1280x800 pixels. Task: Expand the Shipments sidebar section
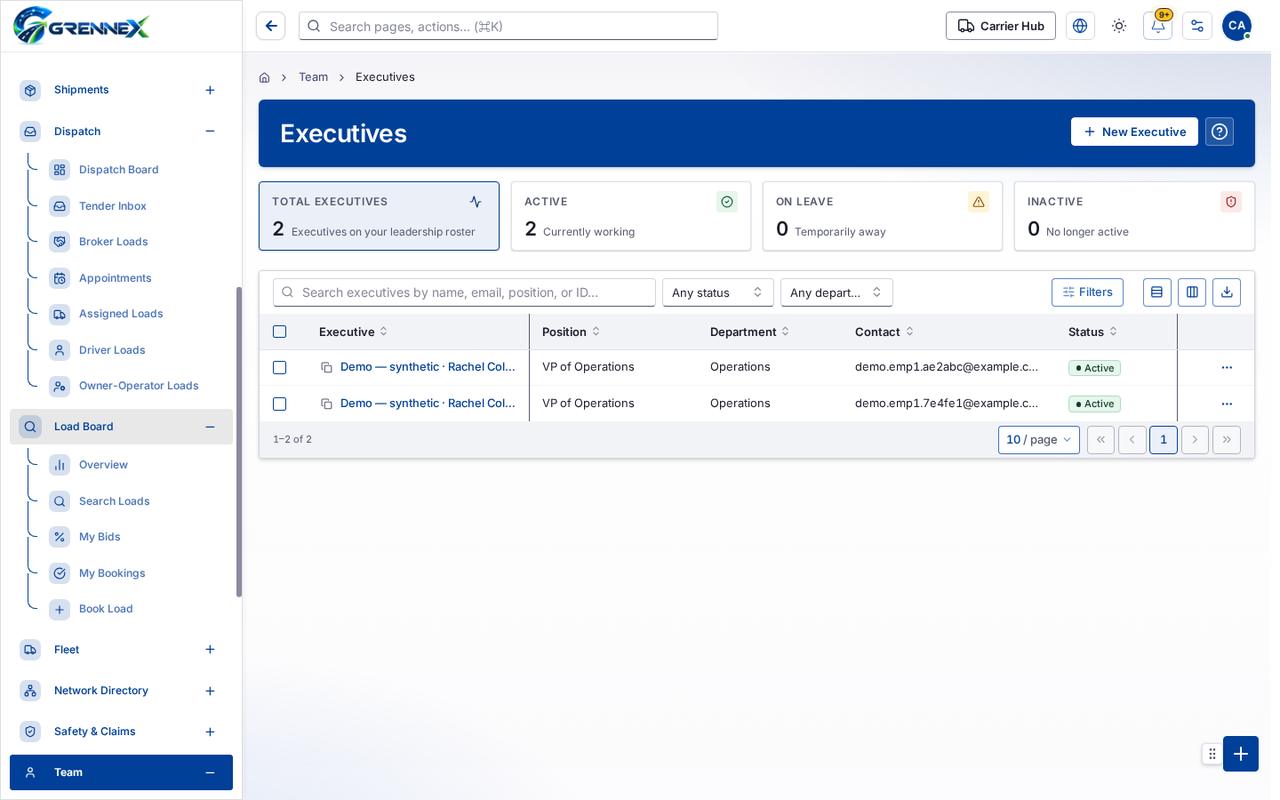point(210,90)
